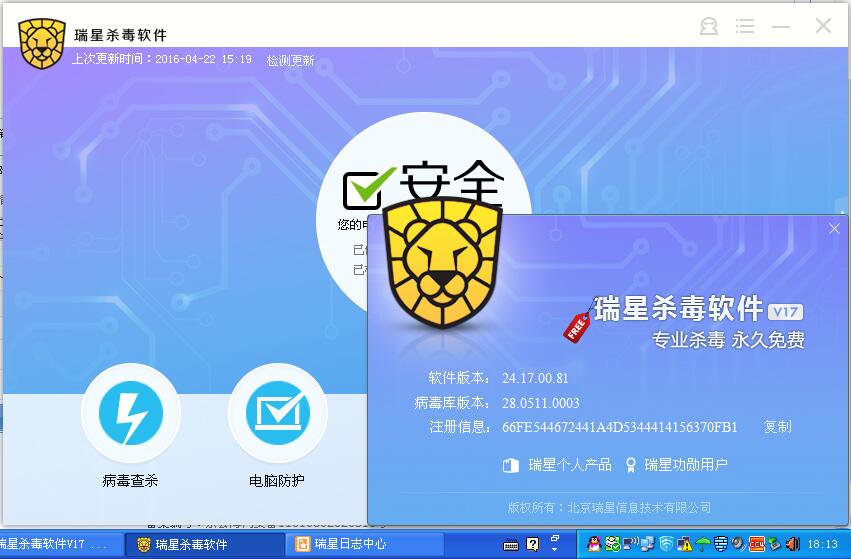Click the 检测更新 check update link
This screenshot has width=851, height=559.
pyautogui.click(x=290, y=60)
